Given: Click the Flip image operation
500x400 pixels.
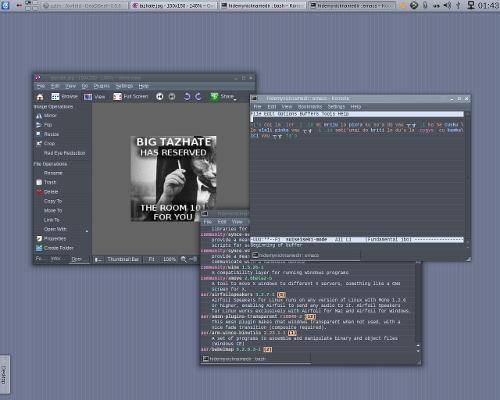Looking at the screenshot, I should click(x=44, y=125).
